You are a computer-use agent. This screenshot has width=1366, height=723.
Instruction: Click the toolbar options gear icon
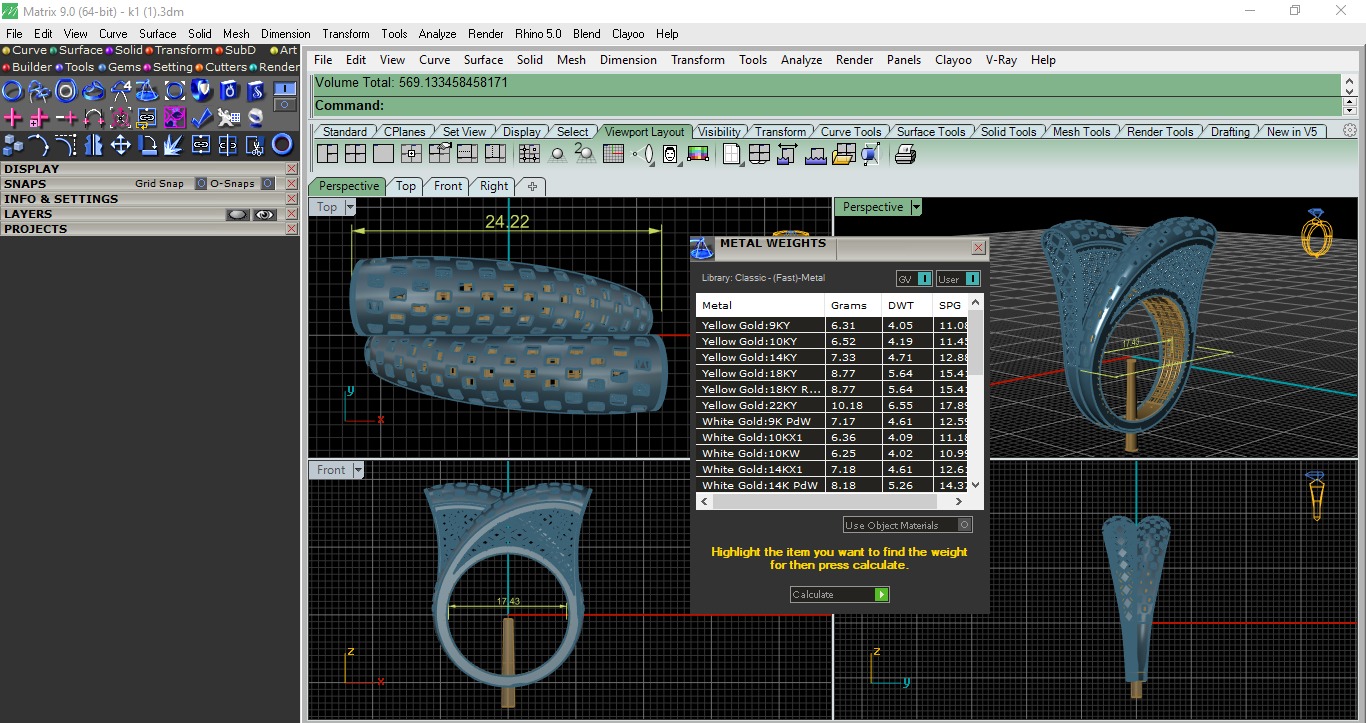[1349, 131]
